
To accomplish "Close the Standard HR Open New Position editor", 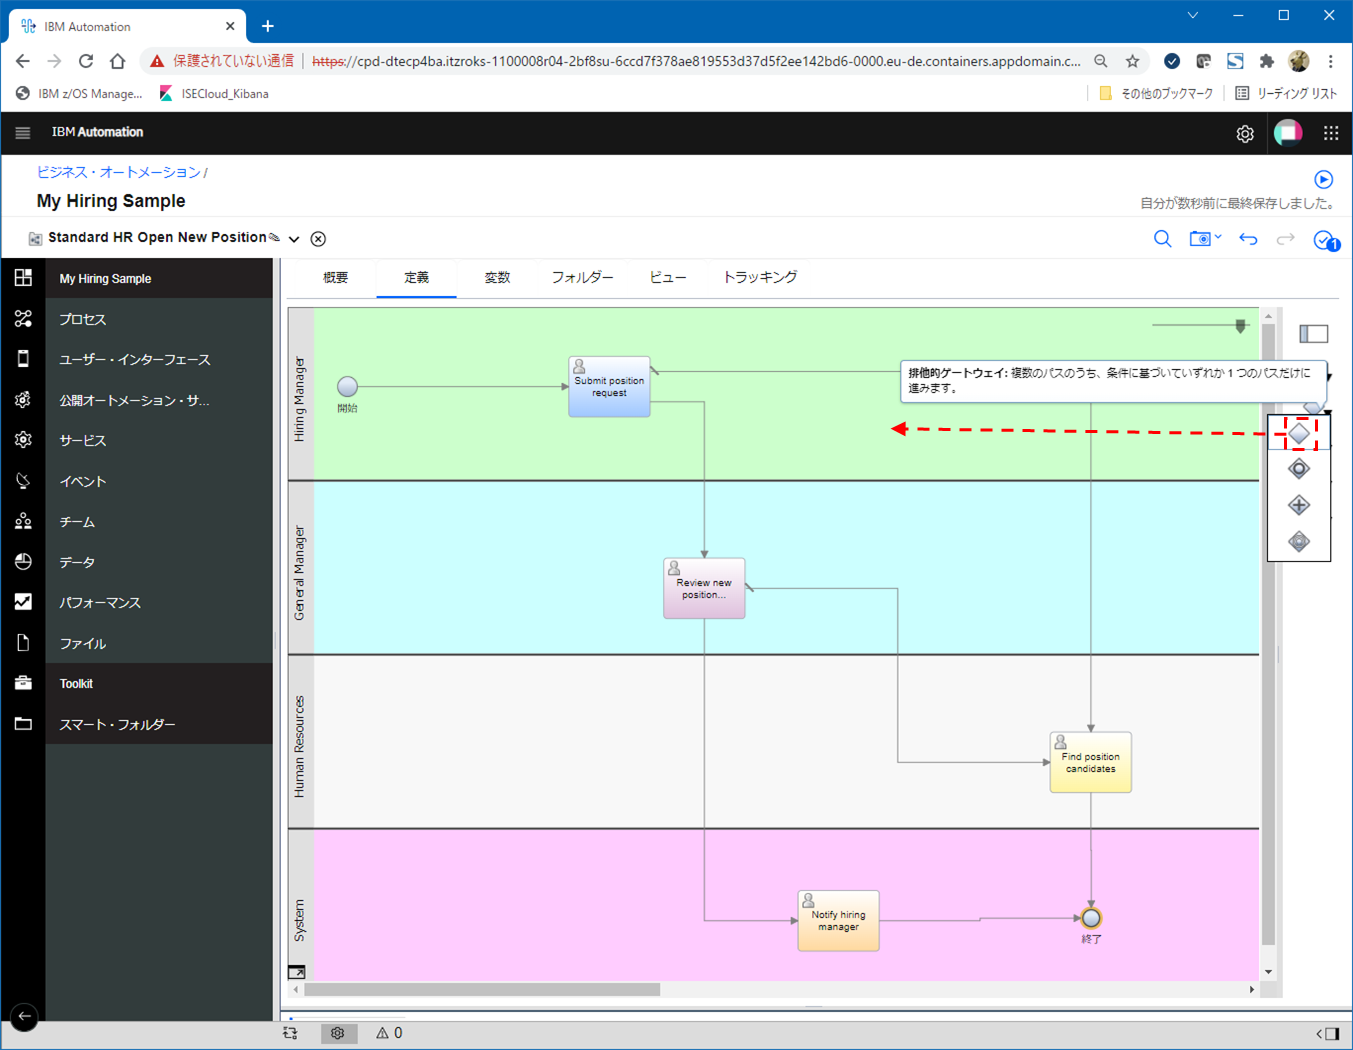I will (318, 239).
